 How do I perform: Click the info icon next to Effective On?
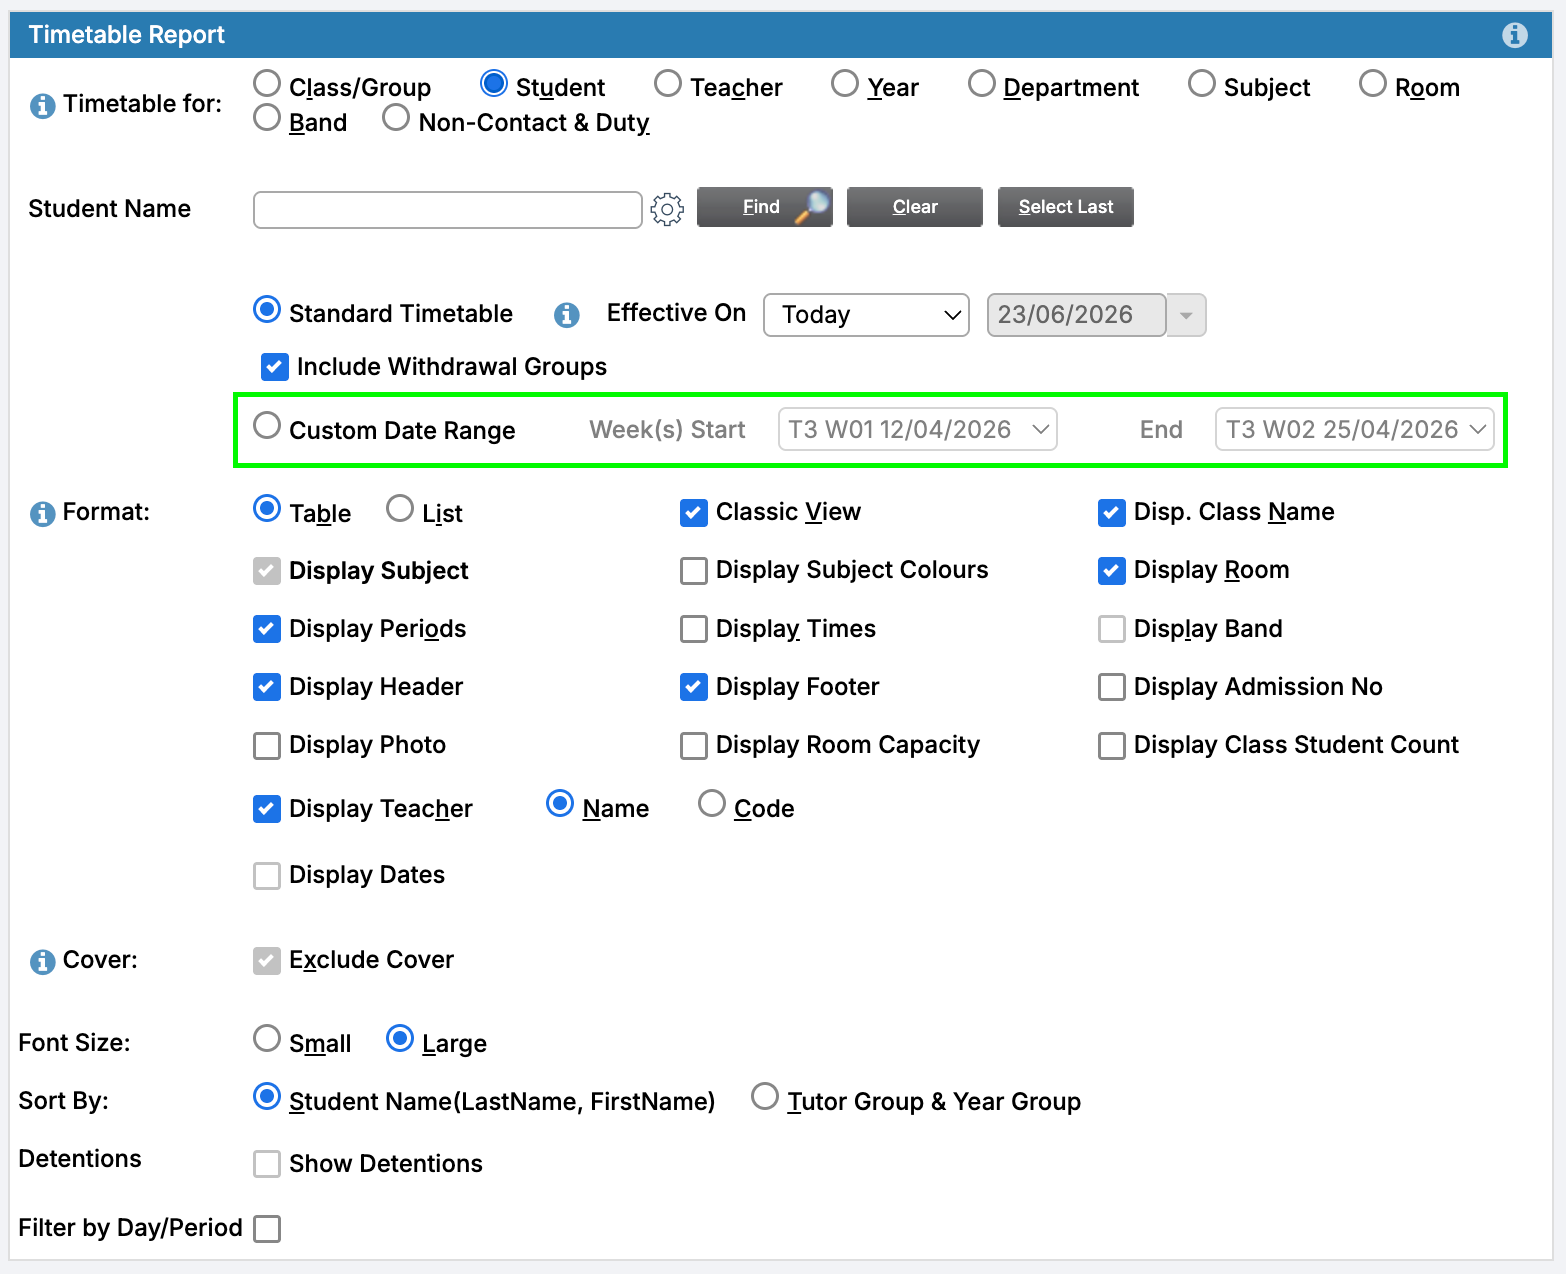567,315
